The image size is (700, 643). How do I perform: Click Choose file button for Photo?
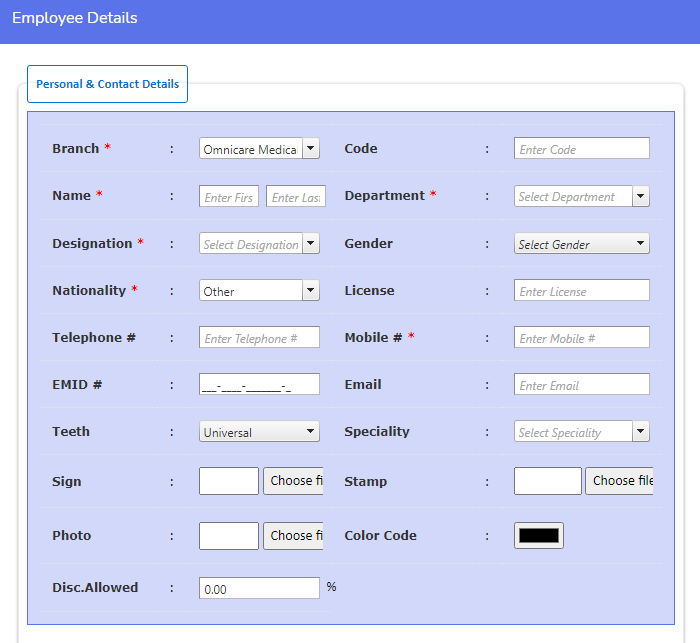(x=293, y=536)
